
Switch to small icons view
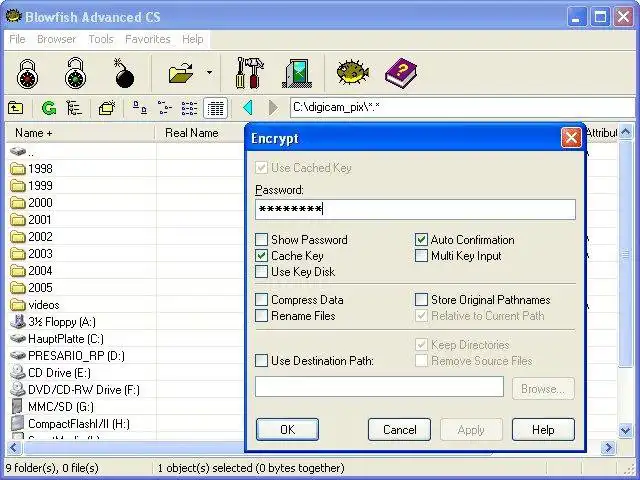pos(165,108)
